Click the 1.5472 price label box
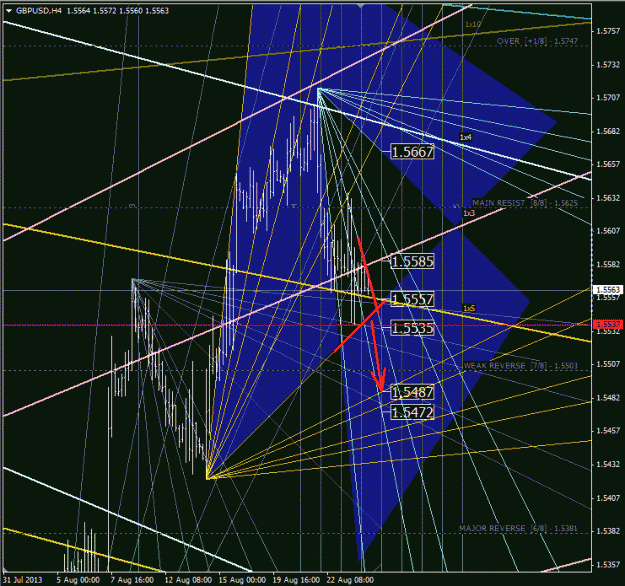The width and height of the screenshot is (625, 586). (412, 412)
